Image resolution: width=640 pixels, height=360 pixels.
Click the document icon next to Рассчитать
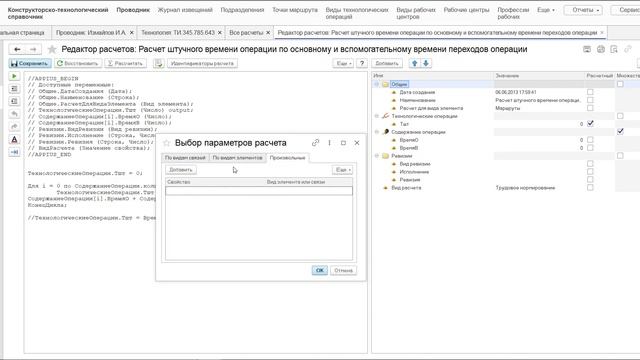point(158,63)
